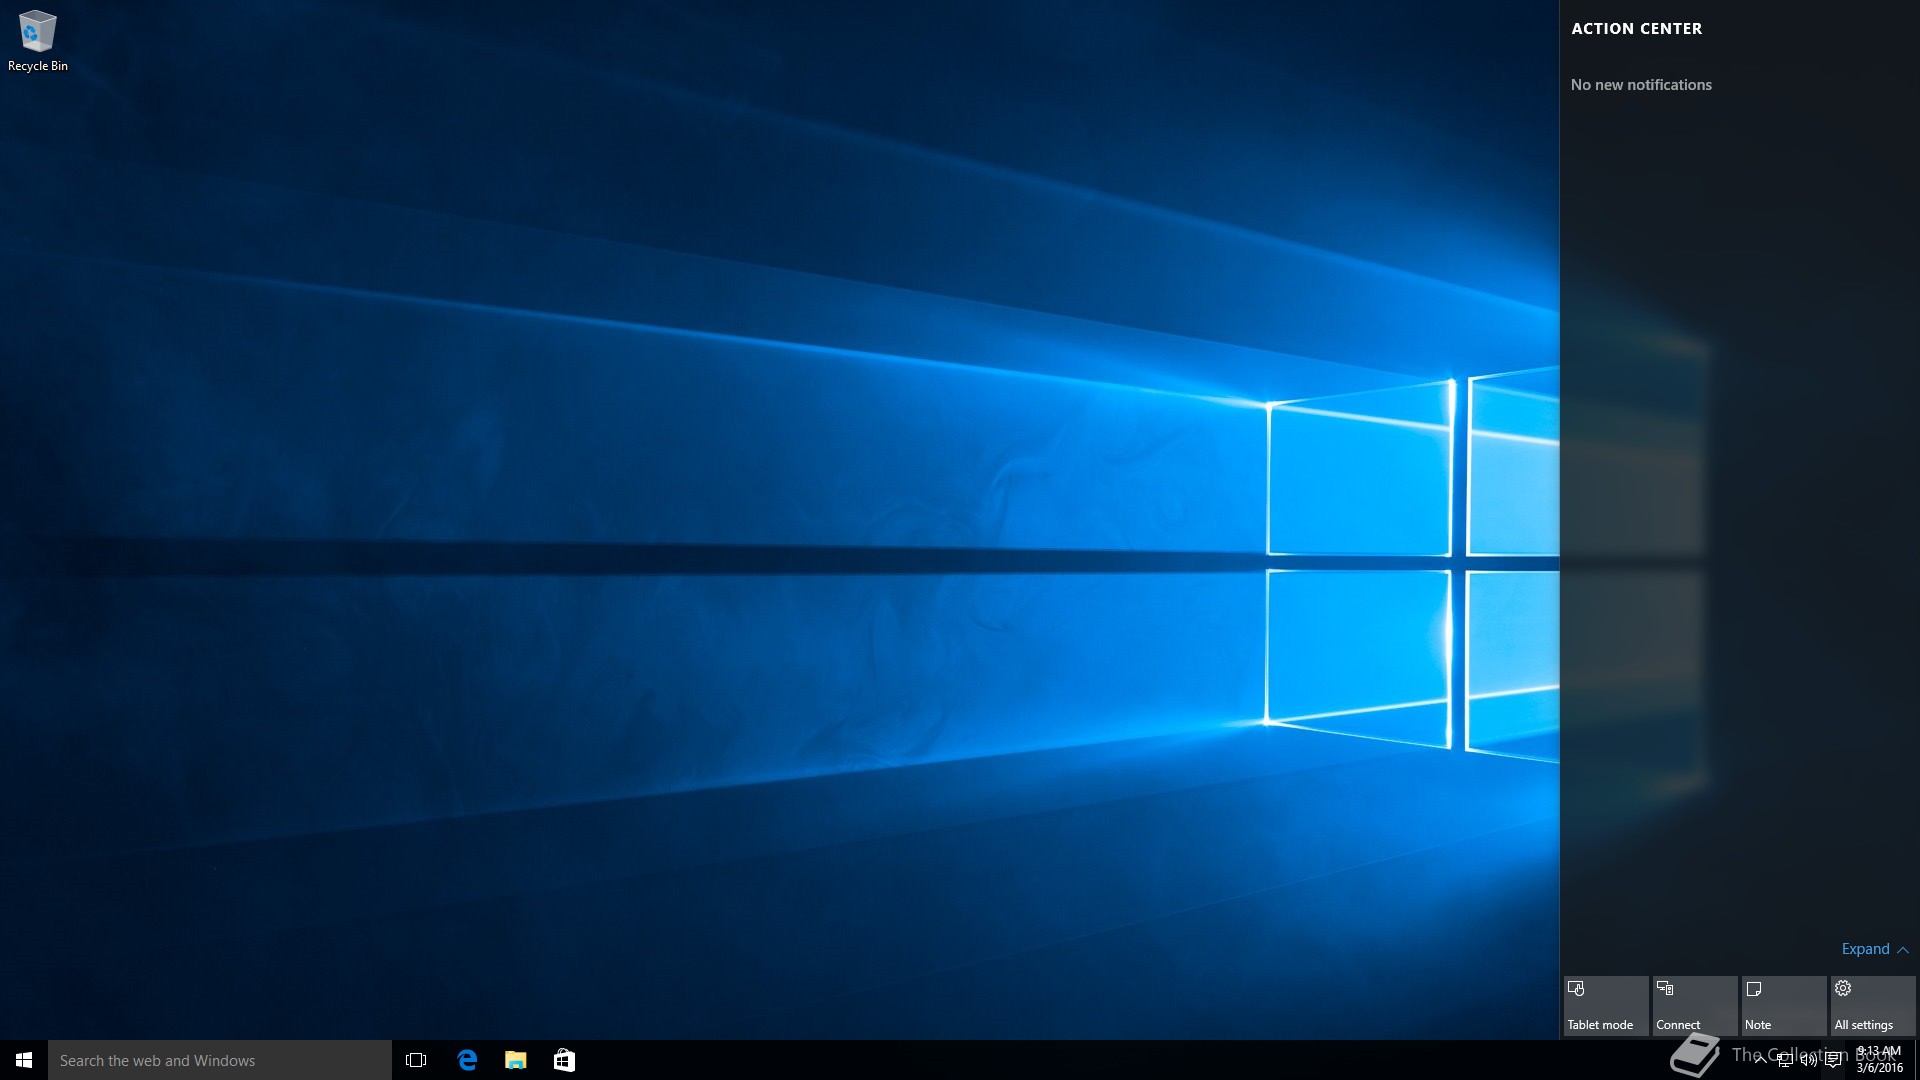Image resolution: width=1920 pixels, height=1080 pixels.
Task: Launch Microsoft Edge from the taskbar
Action: coord(467,1060)
